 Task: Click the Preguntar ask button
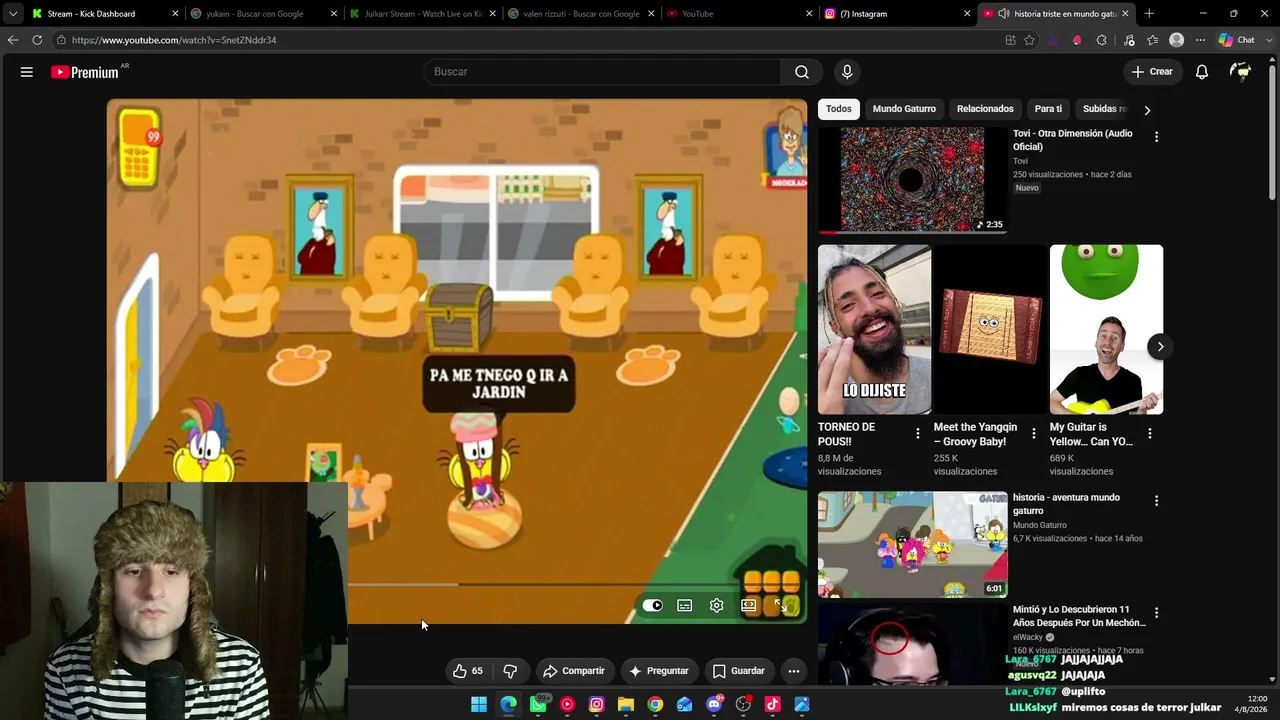658,671
